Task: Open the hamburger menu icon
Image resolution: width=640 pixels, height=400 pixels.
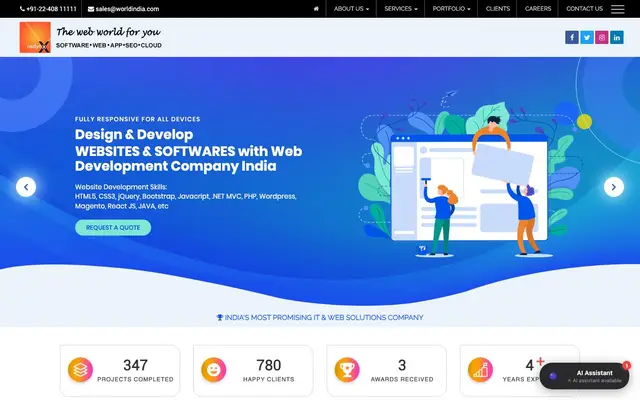Action: [617, 9]
